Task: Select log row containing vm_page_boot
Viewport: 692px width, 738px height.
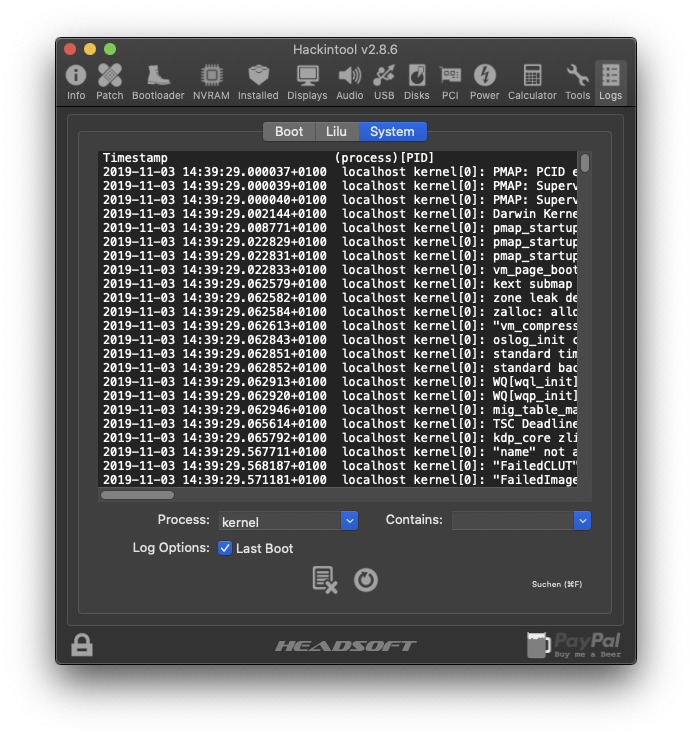Action: (338, 270)
